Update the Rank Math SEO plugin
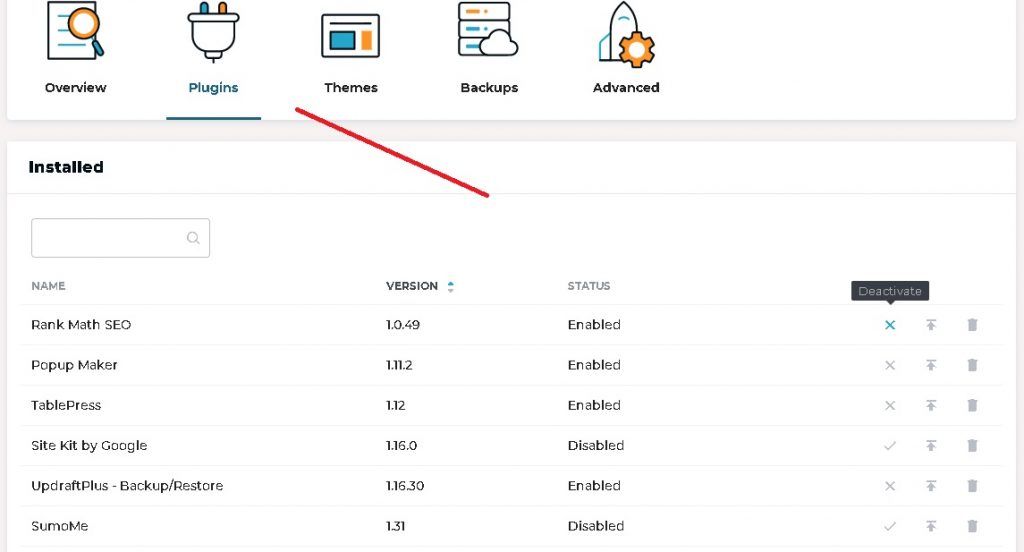This screenshot has width=1024, height=552. 931,325
